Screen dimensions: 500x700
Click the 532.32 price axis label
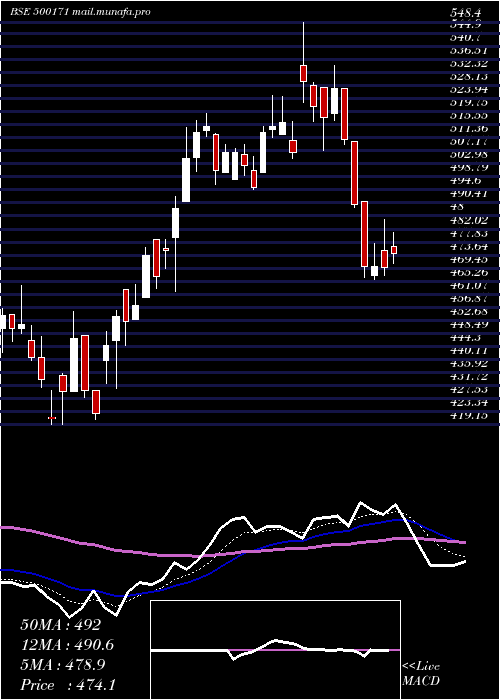(468, 64)
